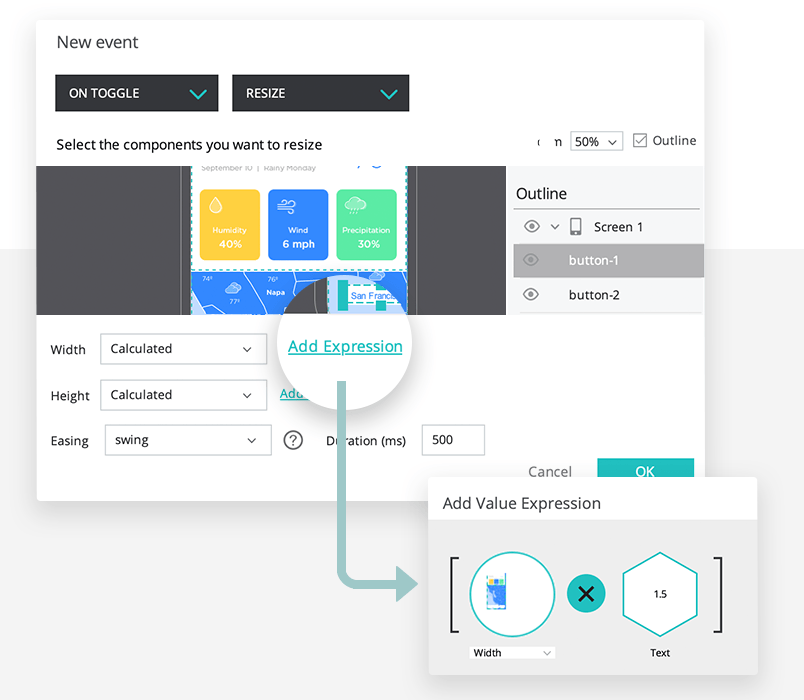Click the Duration (ms) input field
Image resolution: width=804 pixels, height=700 pixels.
(x=453, y=440)
